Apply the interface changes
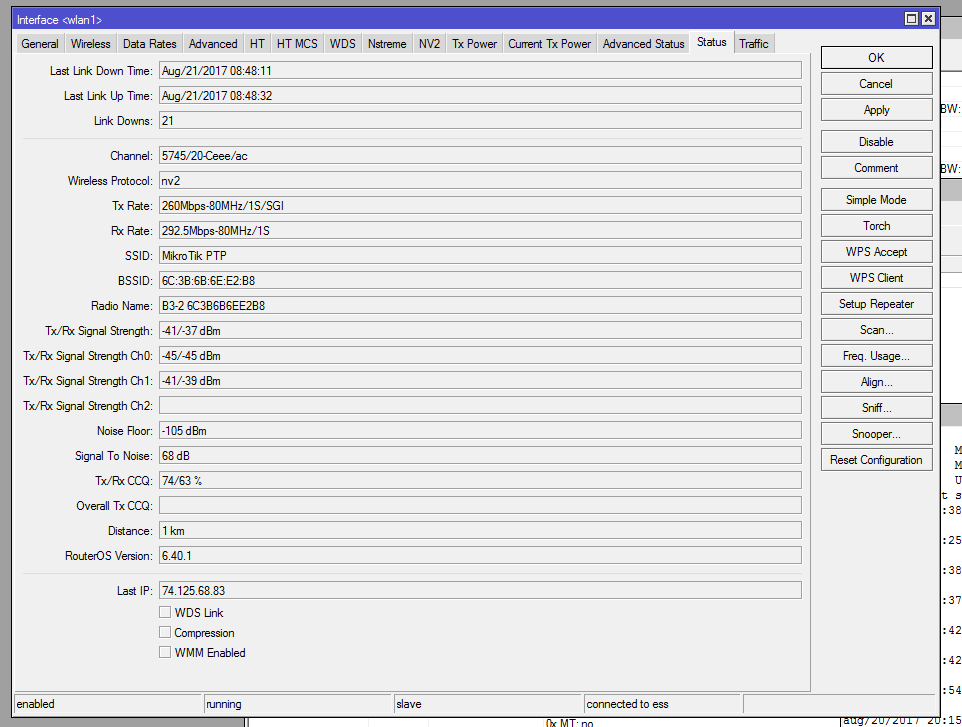The height and width of the screenshot is (727, 962). (x=876, y=109)
